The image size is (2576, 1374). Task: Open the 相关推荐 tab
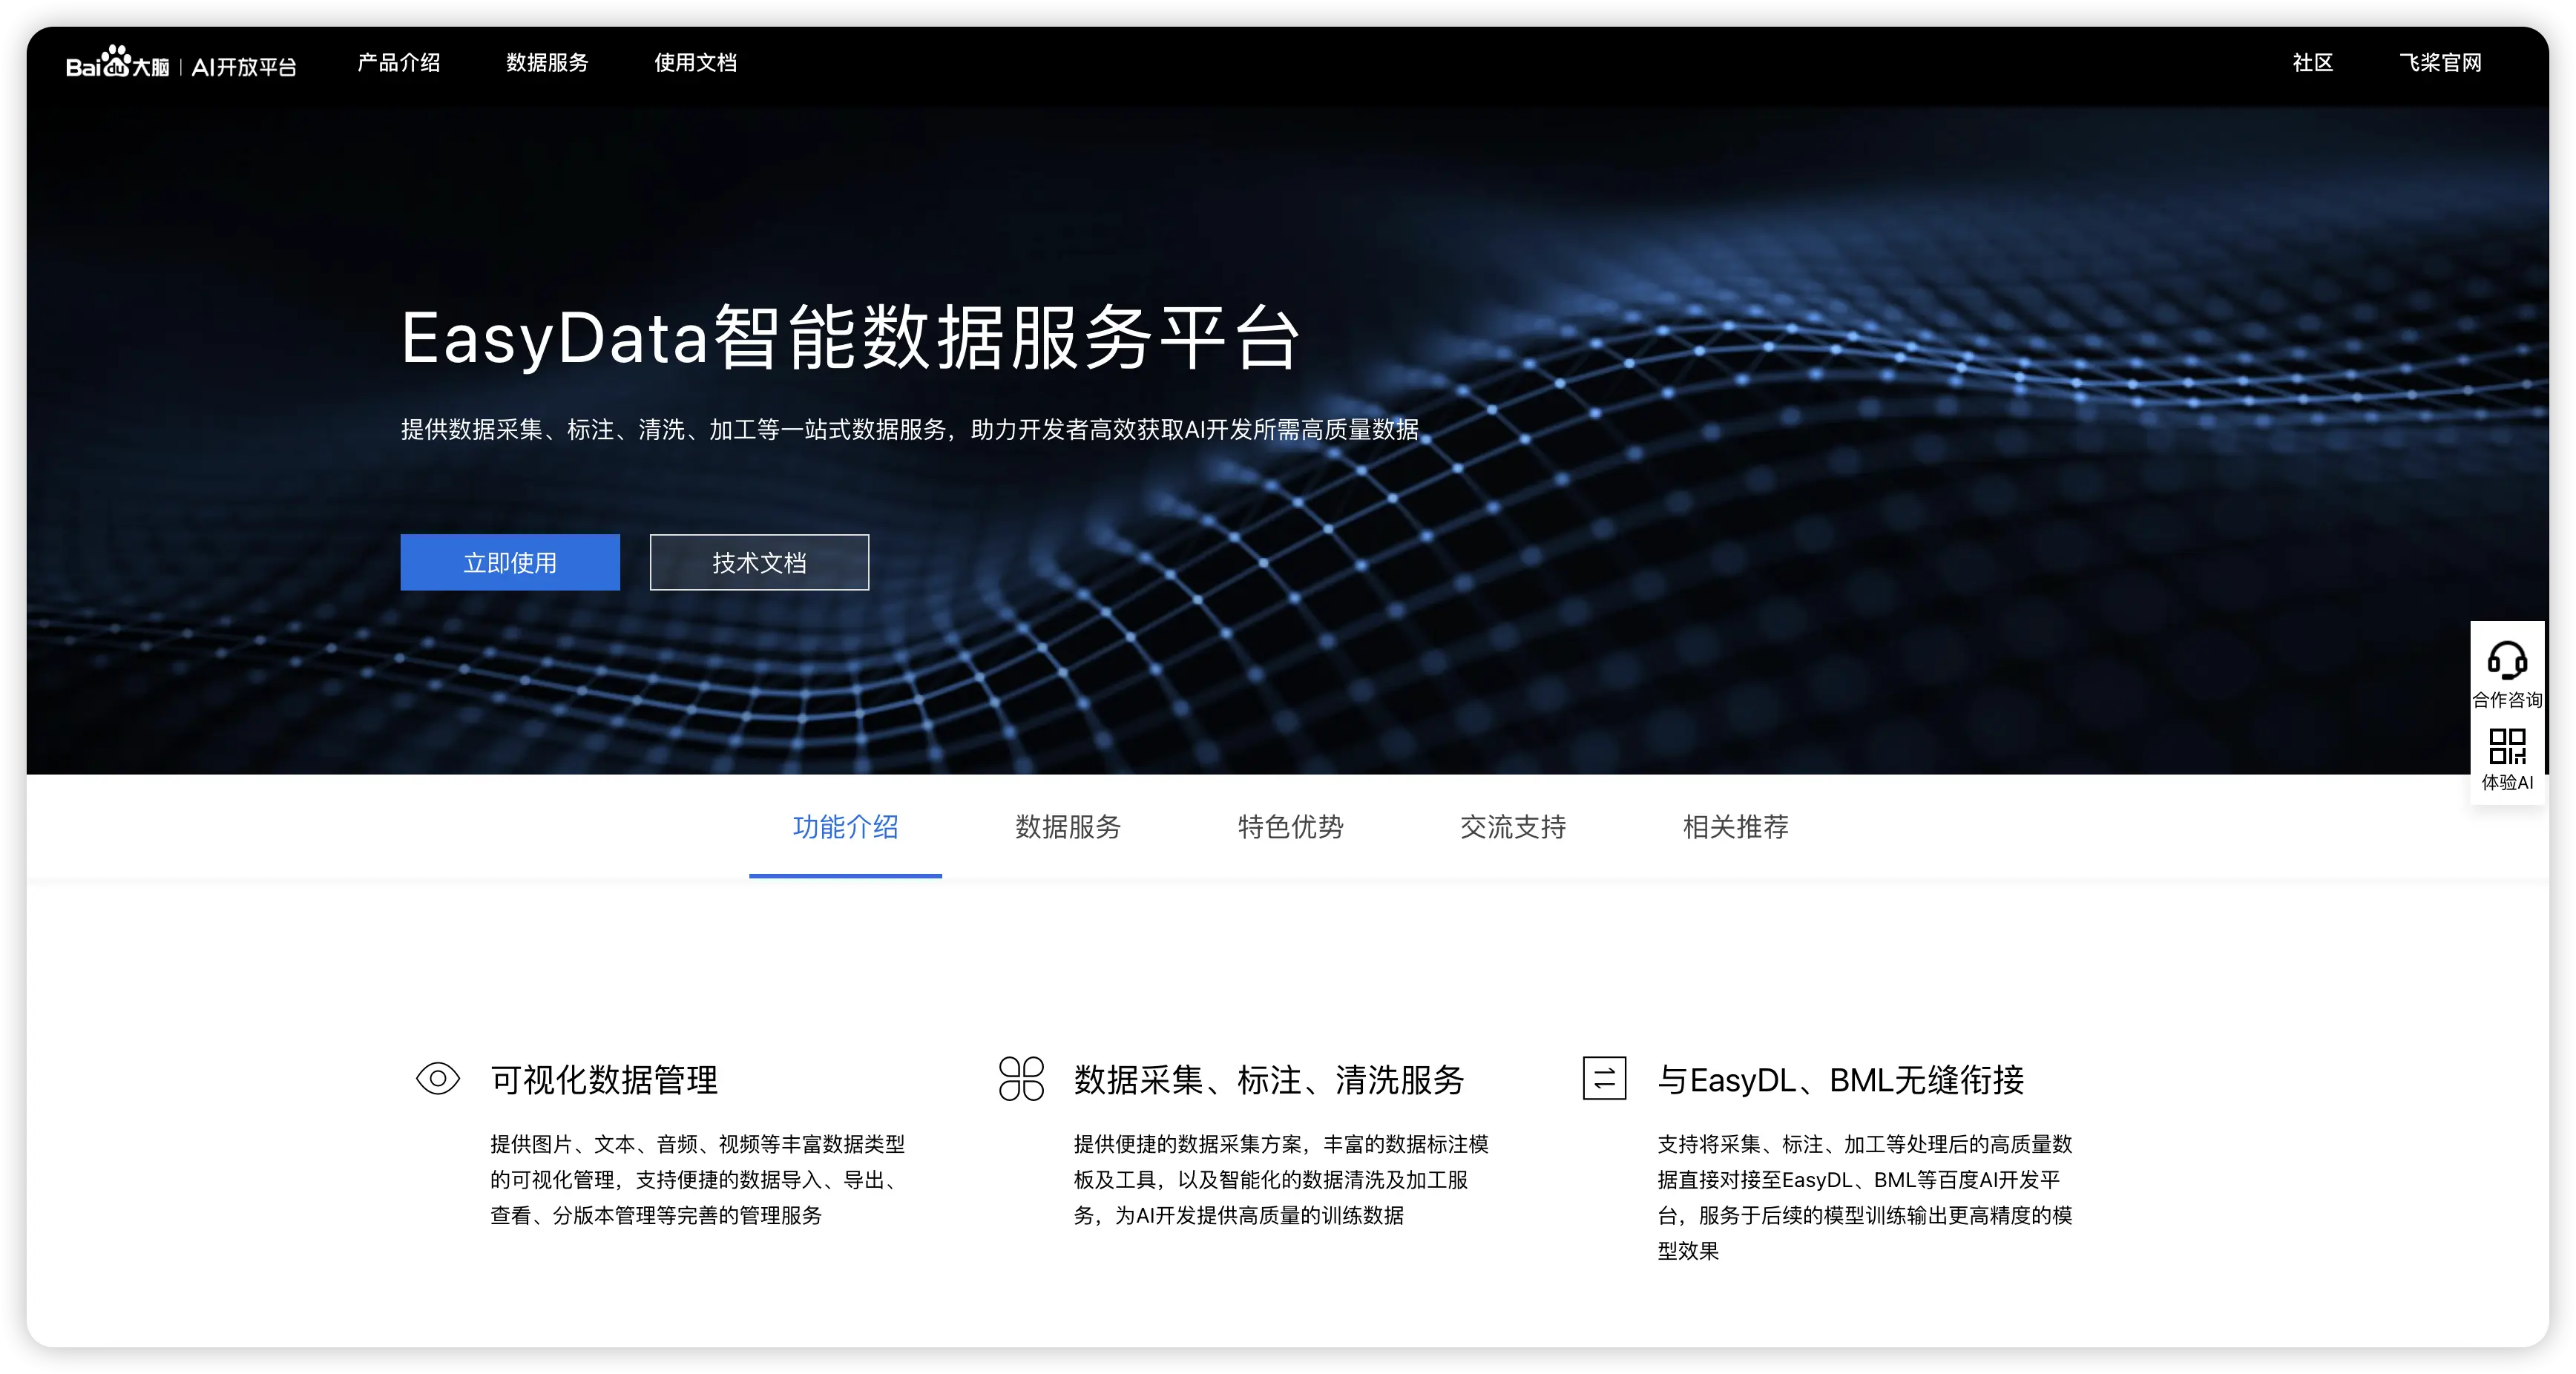coord(1735,827)
